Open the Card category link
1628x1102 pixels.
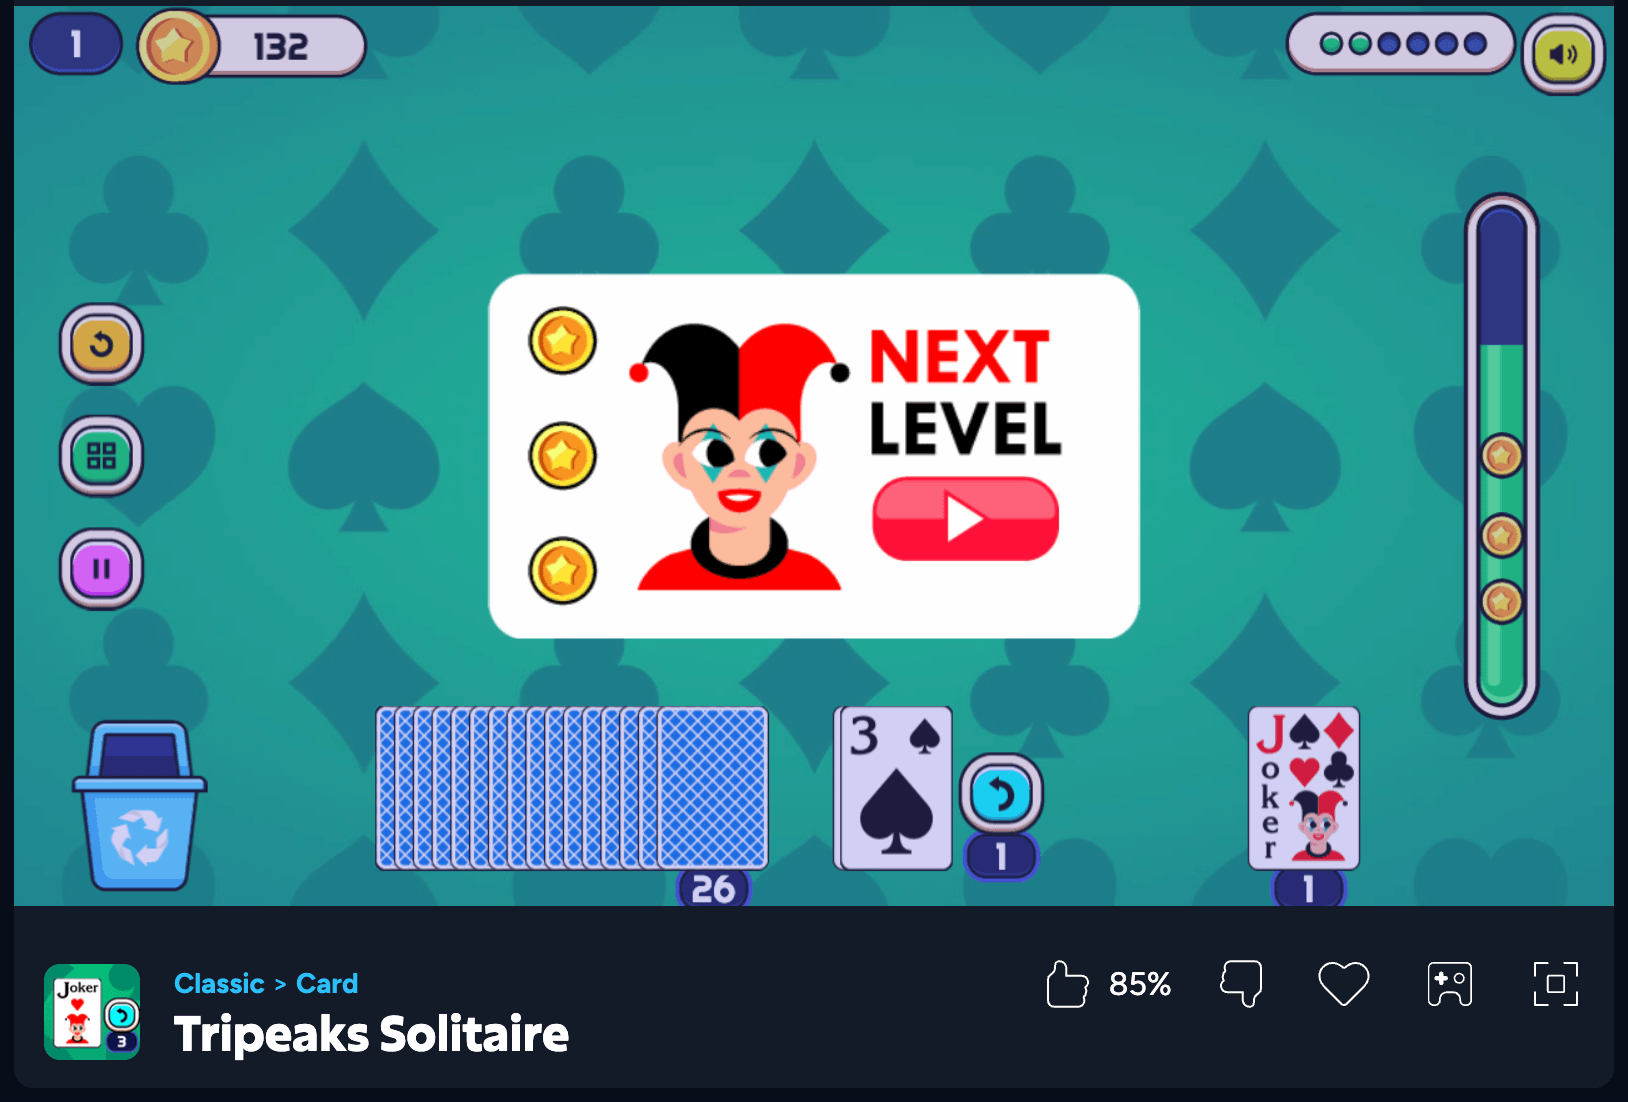(x=327, y=984)
